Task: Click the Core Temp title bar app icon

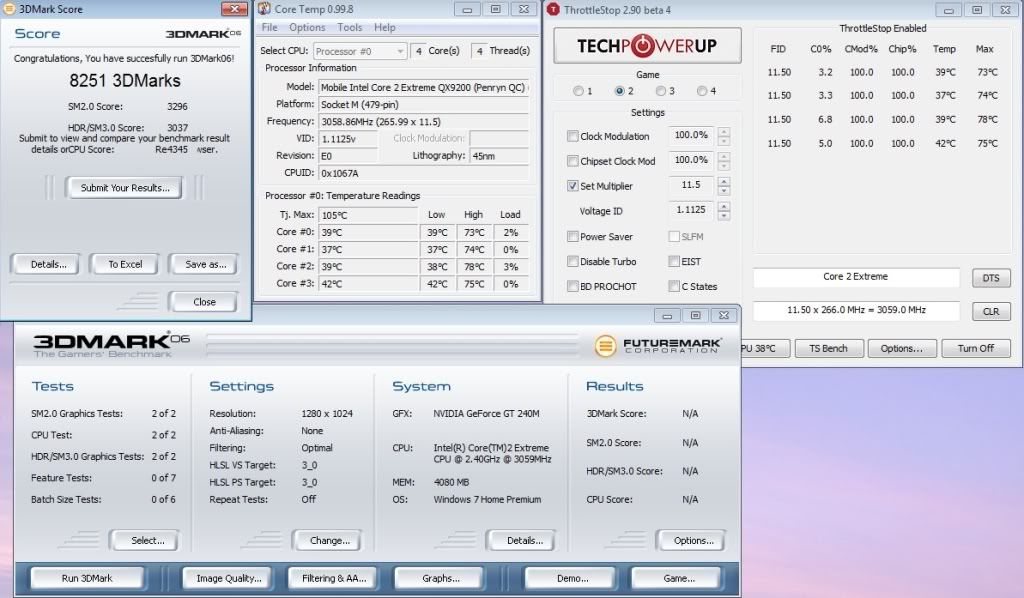Action: 264,9
